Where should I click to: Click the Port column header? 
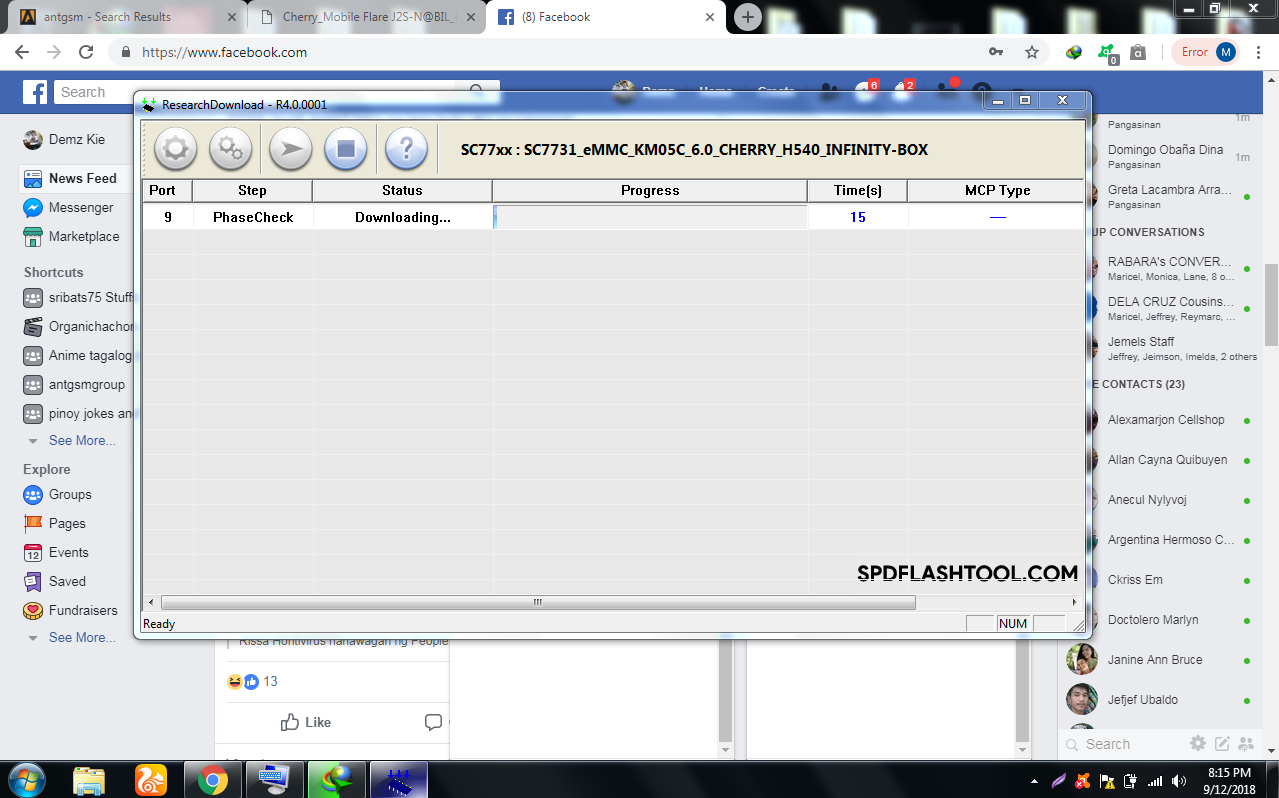pos(167,190)
